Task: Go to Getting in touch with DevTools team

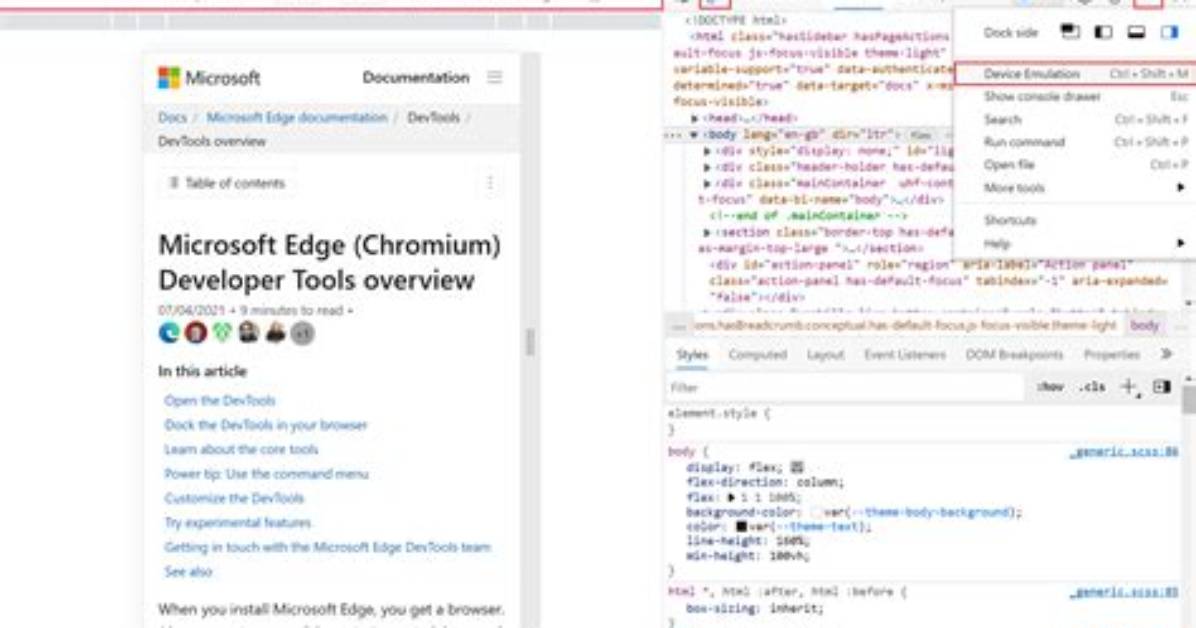Action: 327,547
